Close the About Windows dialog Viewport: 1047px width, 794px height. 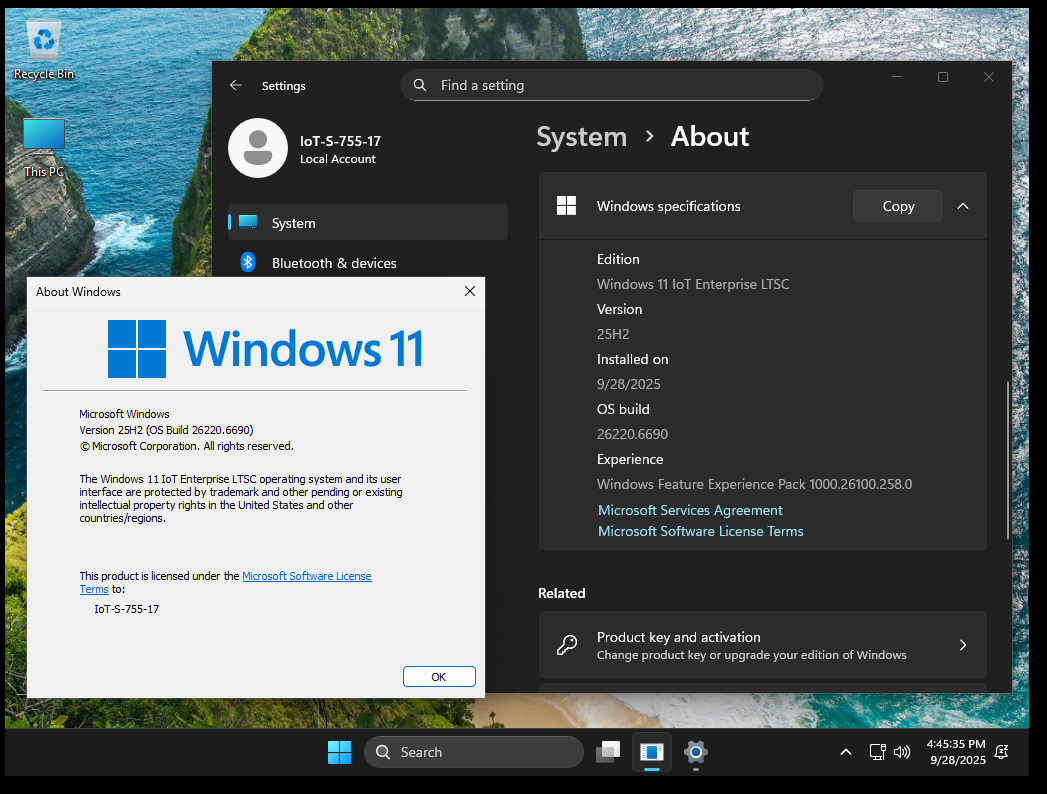pyautogui.click(x=470, y=291)
